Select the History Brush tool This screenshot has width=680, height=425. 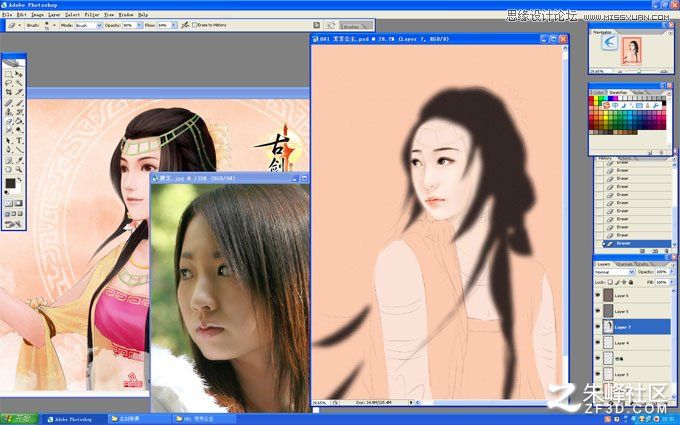(19, 111)
